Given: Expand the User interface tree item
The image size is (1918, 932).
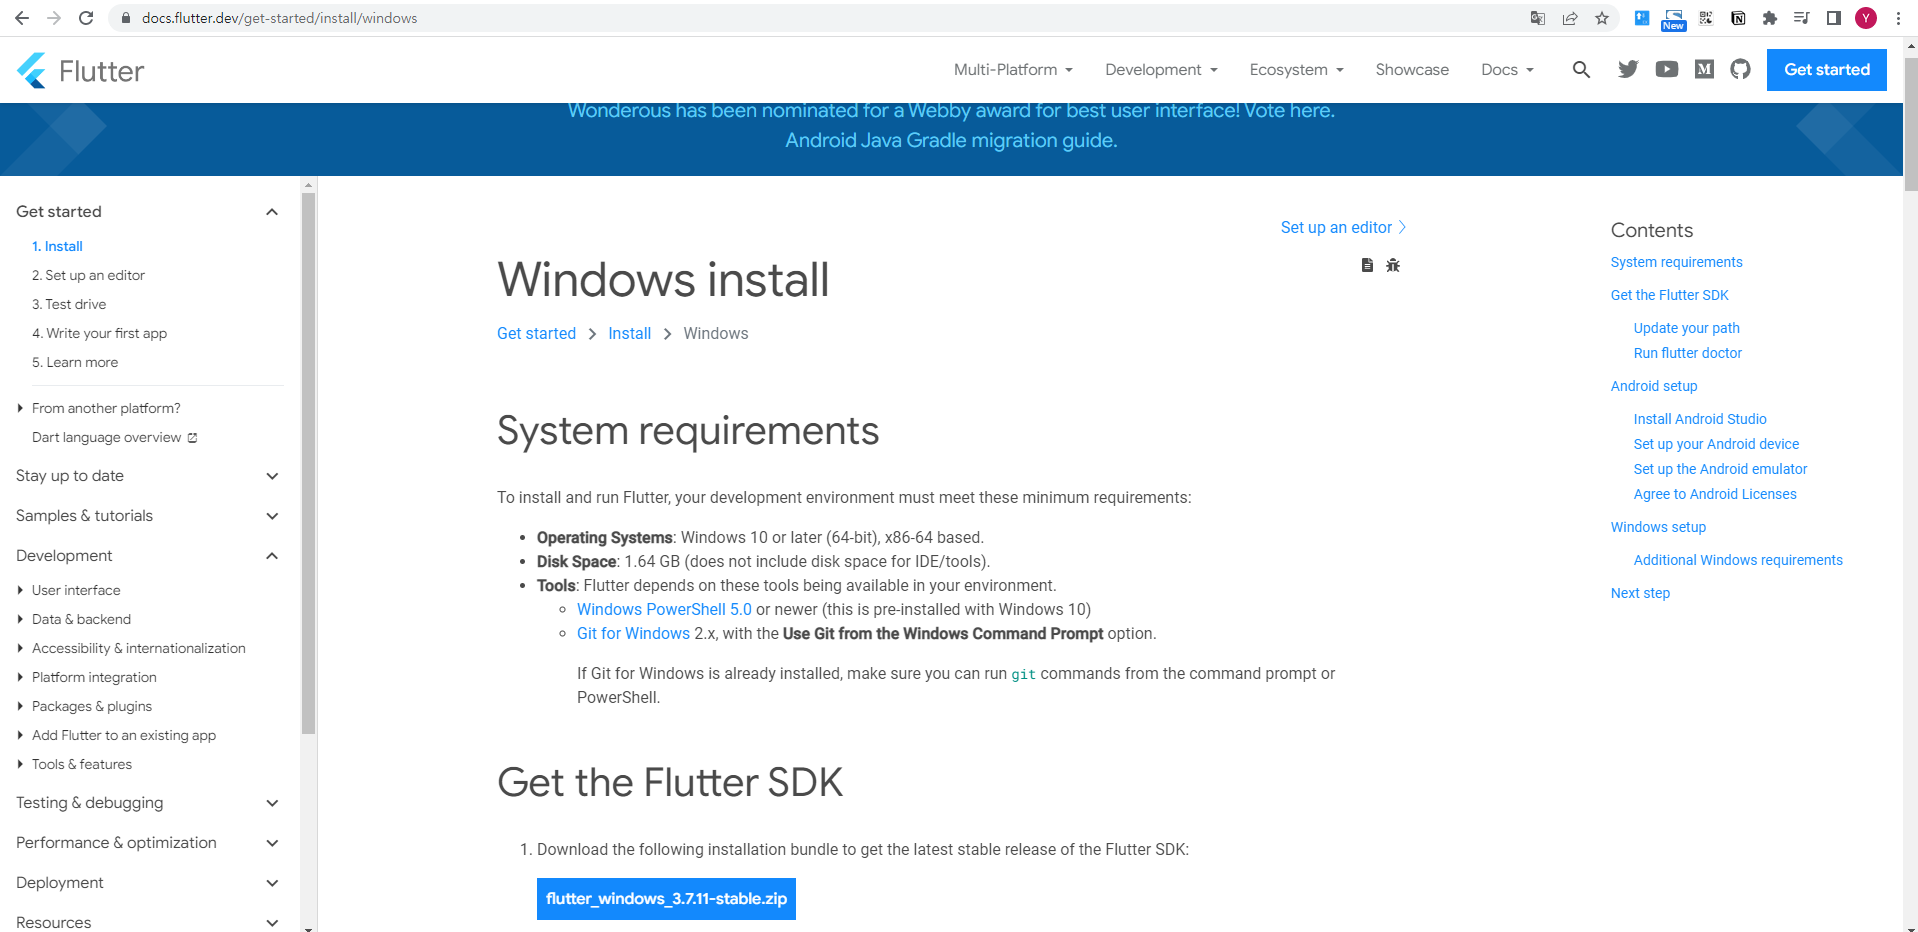Looking at the screenshot, I should 68,590.
